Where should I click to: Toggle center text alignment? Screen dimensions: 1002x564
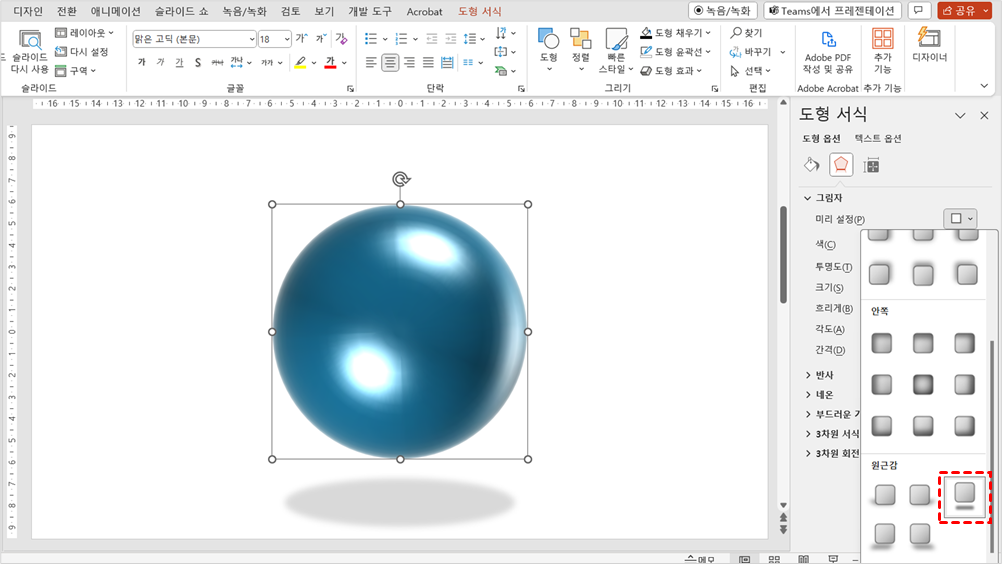[x=390, y=62]
